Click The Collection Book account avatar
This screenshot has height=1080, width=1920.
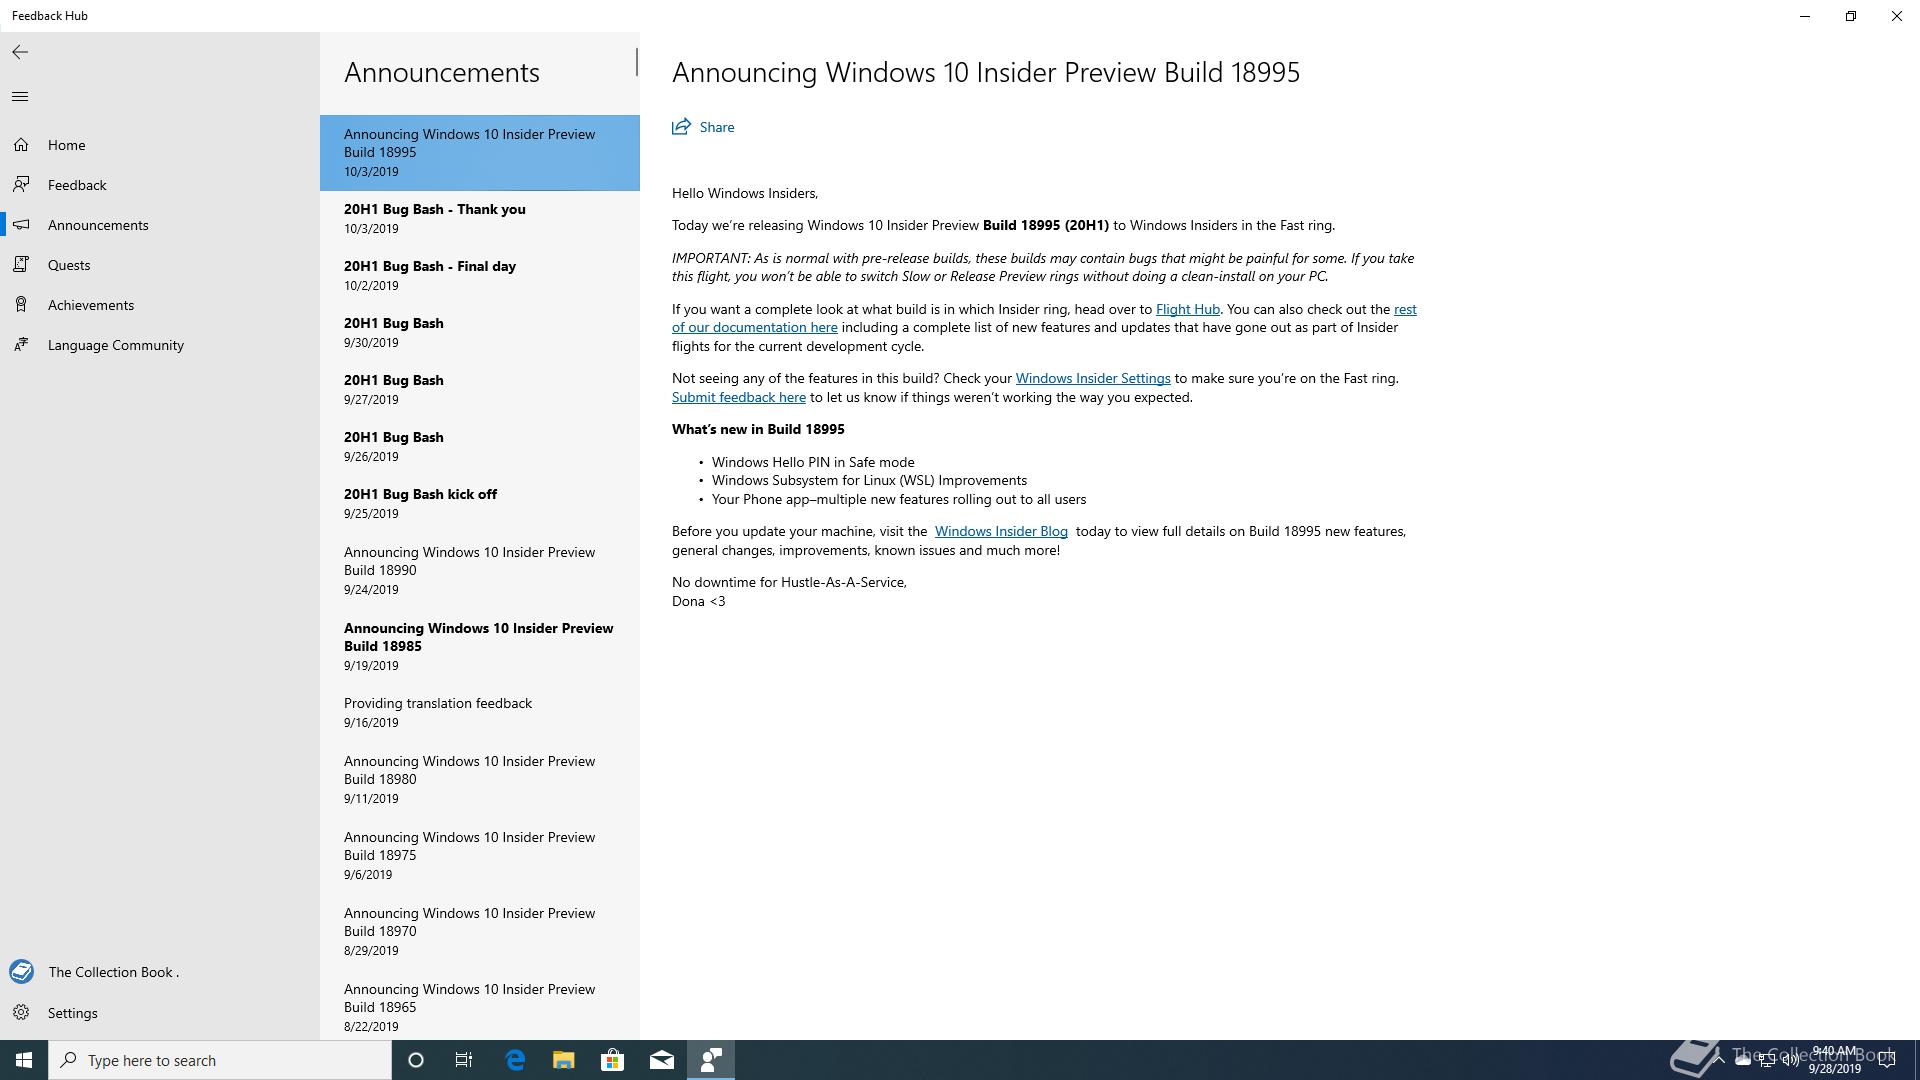click(x=21, y=972)
